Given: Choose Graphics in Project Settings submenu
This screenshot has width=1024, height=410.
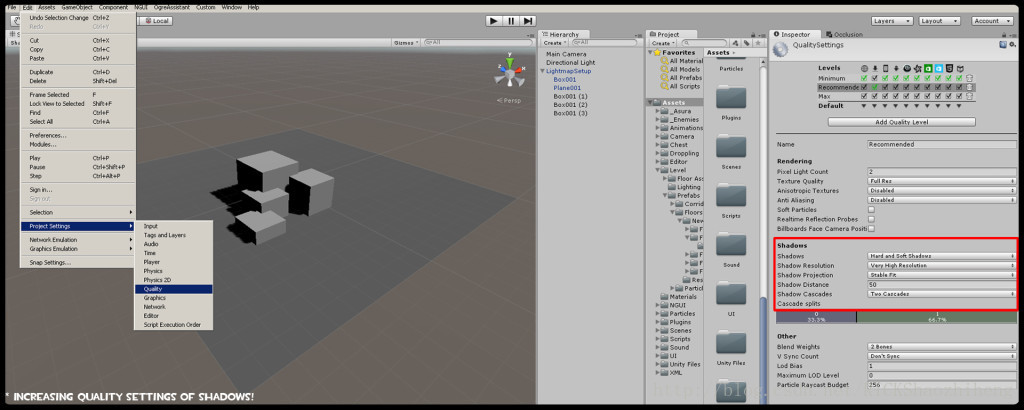Looking at the screenshot, I should [174, 298].
